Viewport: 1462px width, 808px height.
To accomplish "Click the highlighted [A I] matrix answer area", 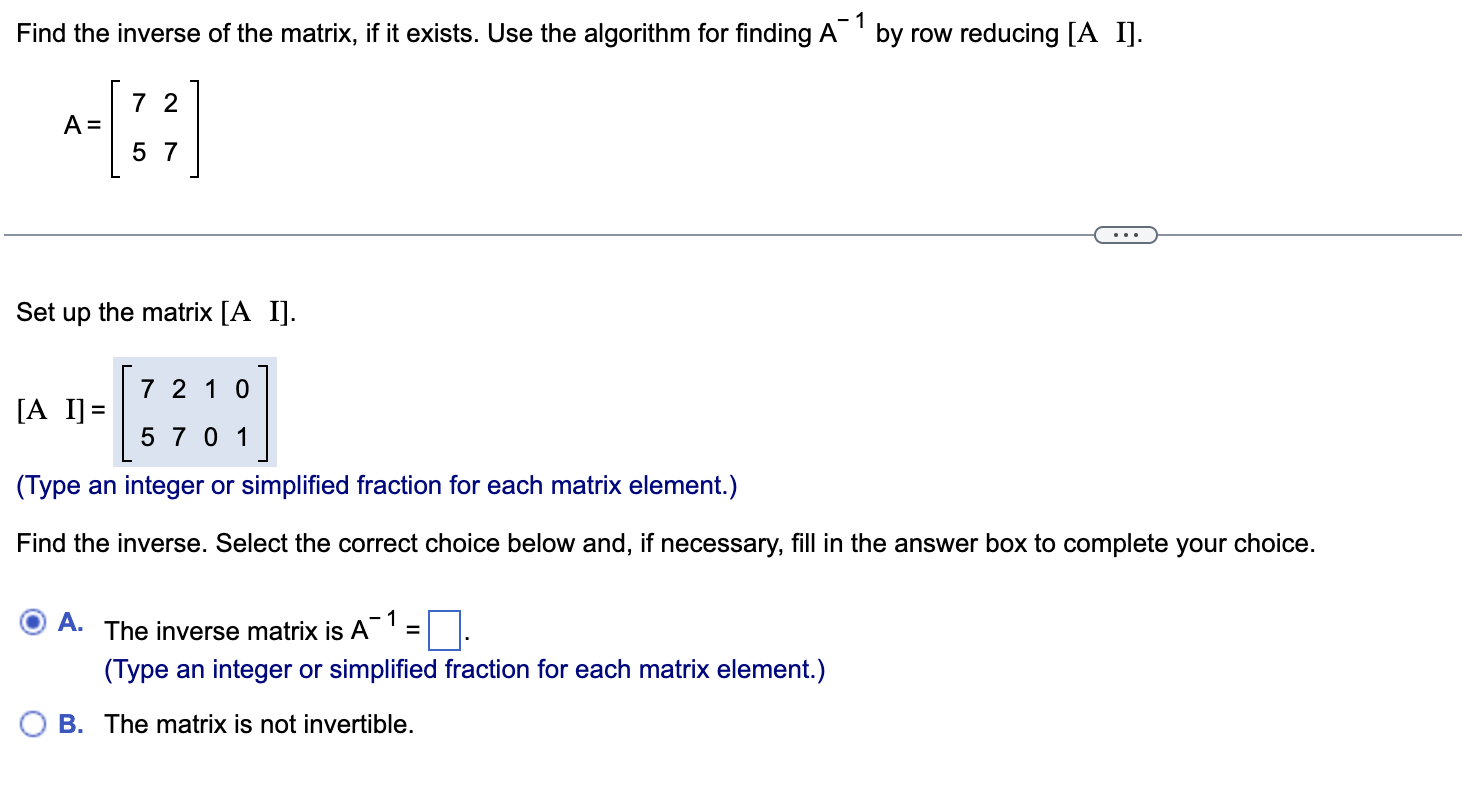I will point(195,413).
